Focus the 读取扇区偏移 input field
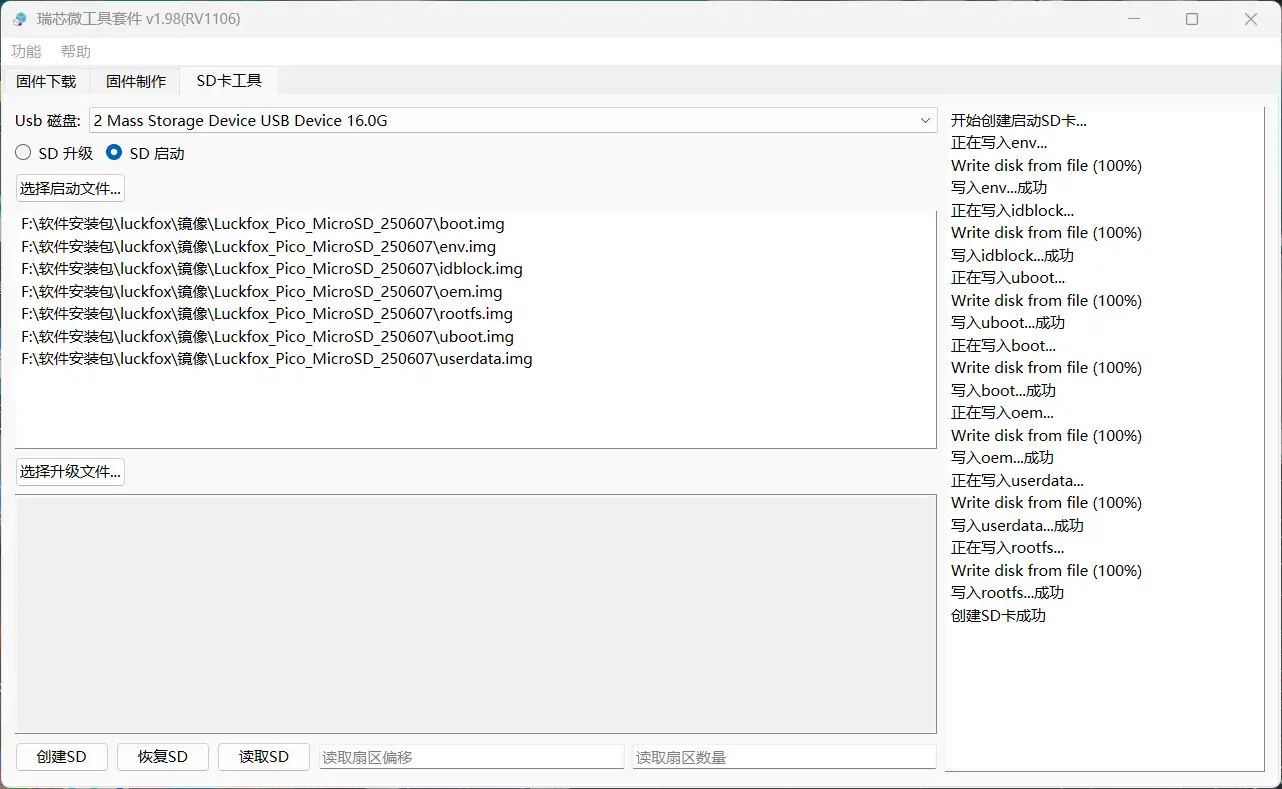The image size is (1282, 789). [471, 757]
